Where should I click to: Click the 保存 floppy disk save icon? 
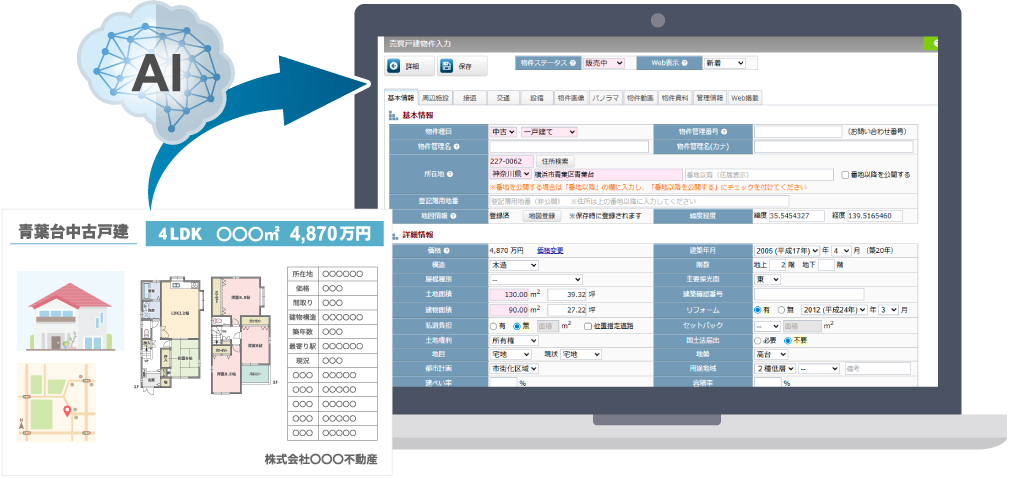click(x=446, y=67)
